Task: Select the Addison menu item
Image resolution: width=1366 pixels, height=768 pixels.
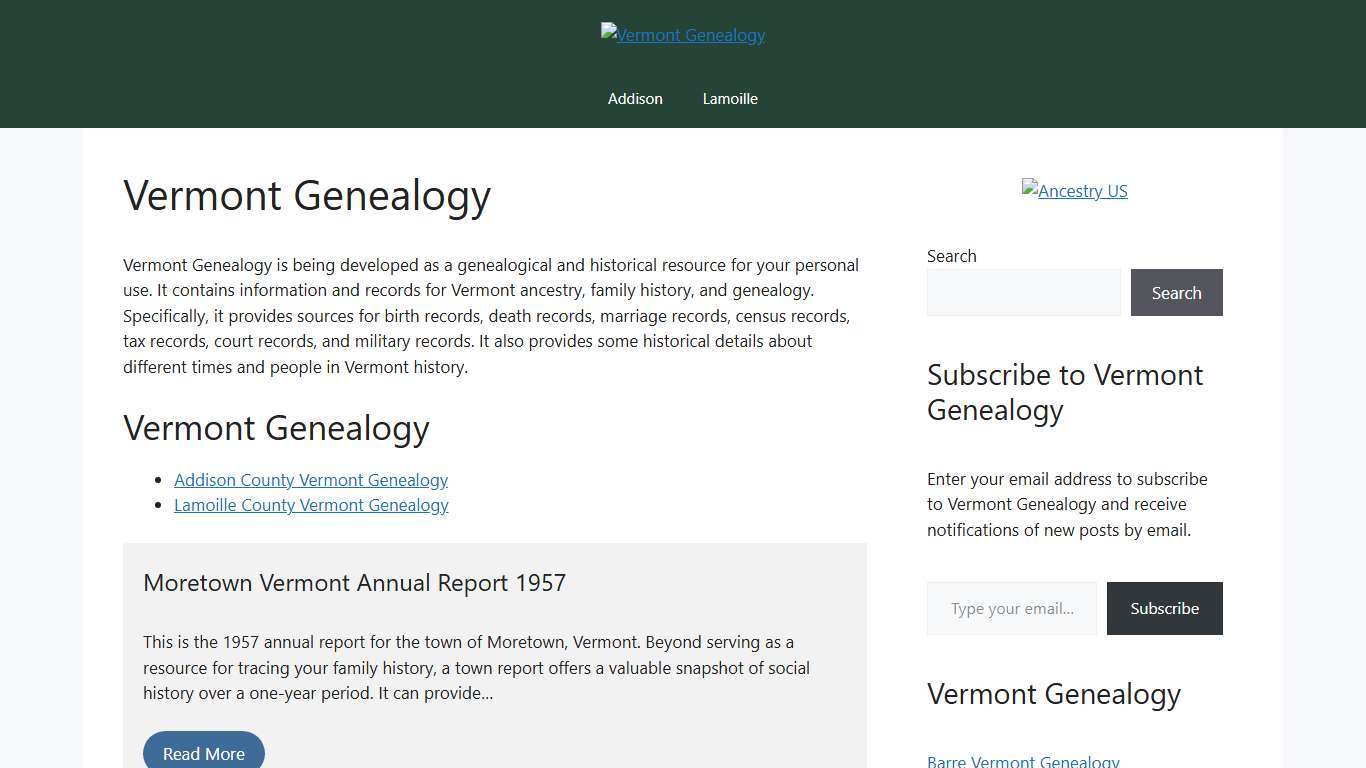Action: tap(635, 98)
